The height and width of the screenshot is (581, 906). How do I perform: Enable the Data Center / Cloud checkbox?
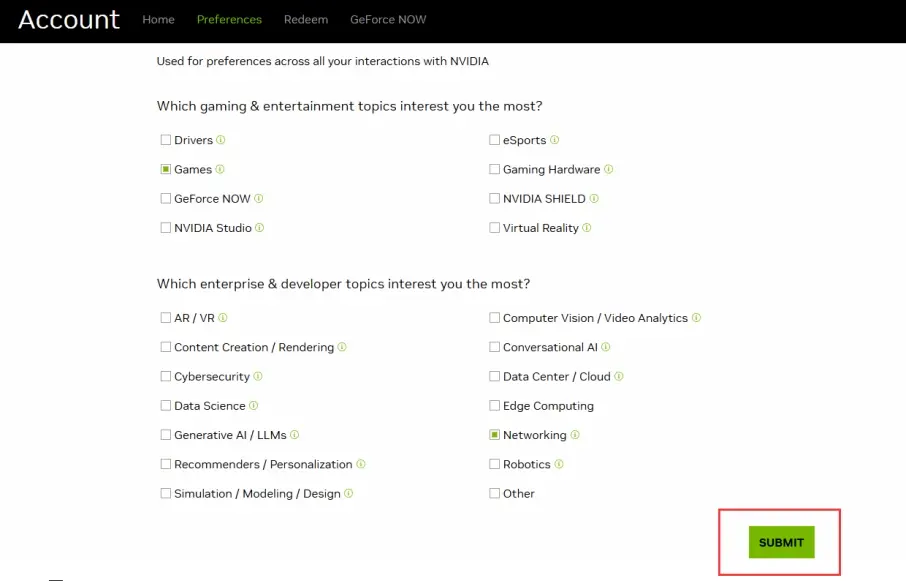(x=495, y=377)
